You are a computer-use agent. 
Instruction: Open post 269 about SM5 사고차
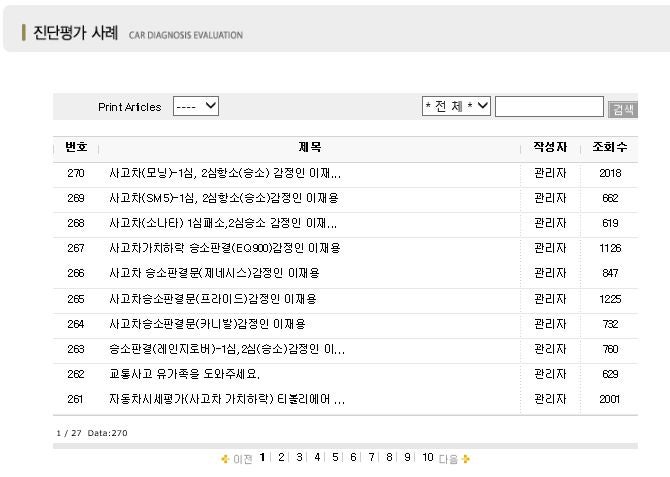coord(223,198)
